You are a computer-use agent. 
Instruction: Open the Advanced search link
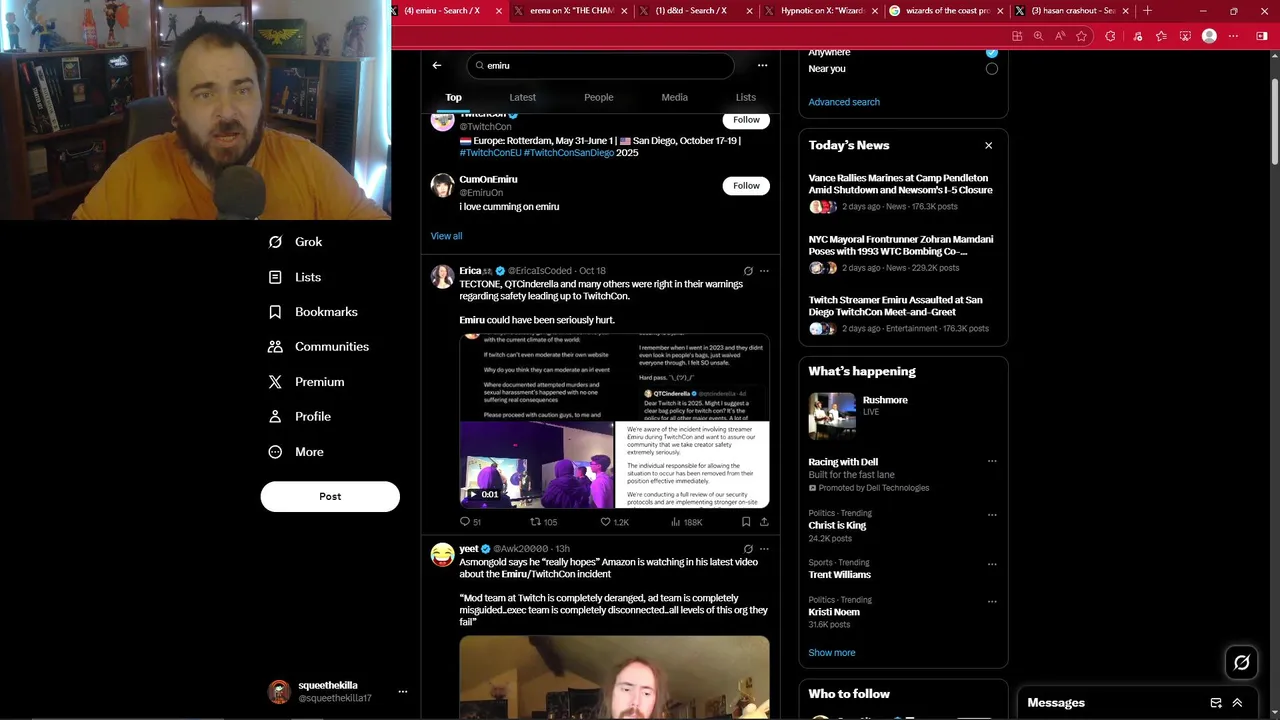(844, 102)
